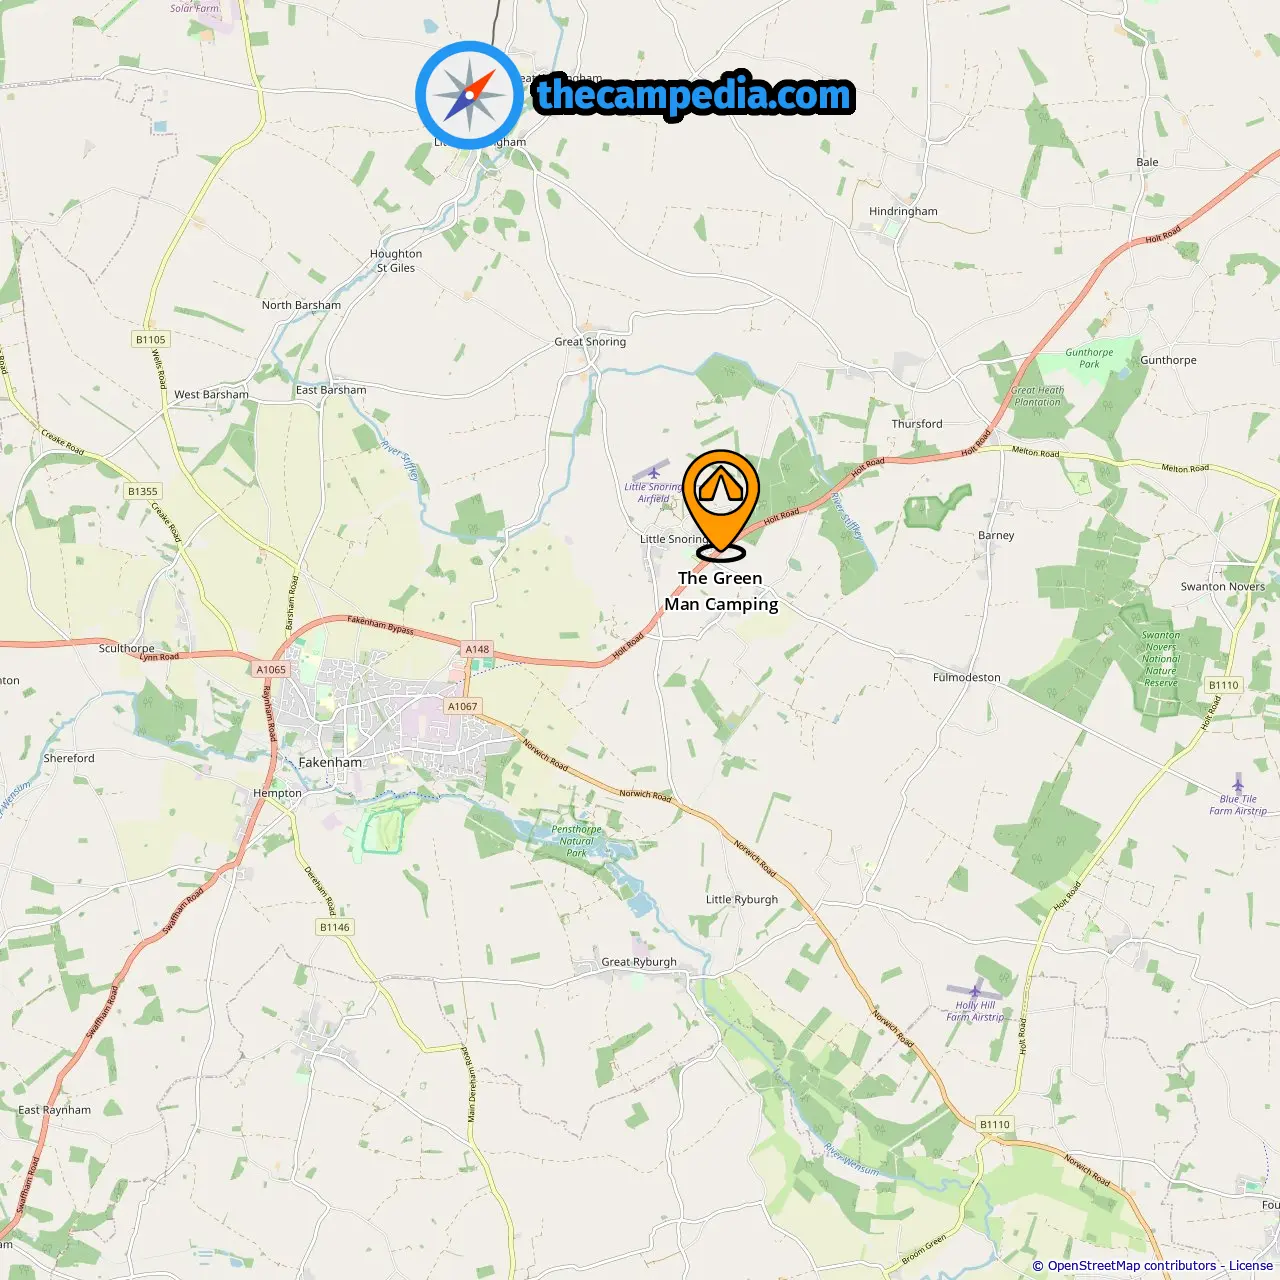Click the Pensthorpe Natural Park label
The image size is (1280, 1280).
point(577,841)
